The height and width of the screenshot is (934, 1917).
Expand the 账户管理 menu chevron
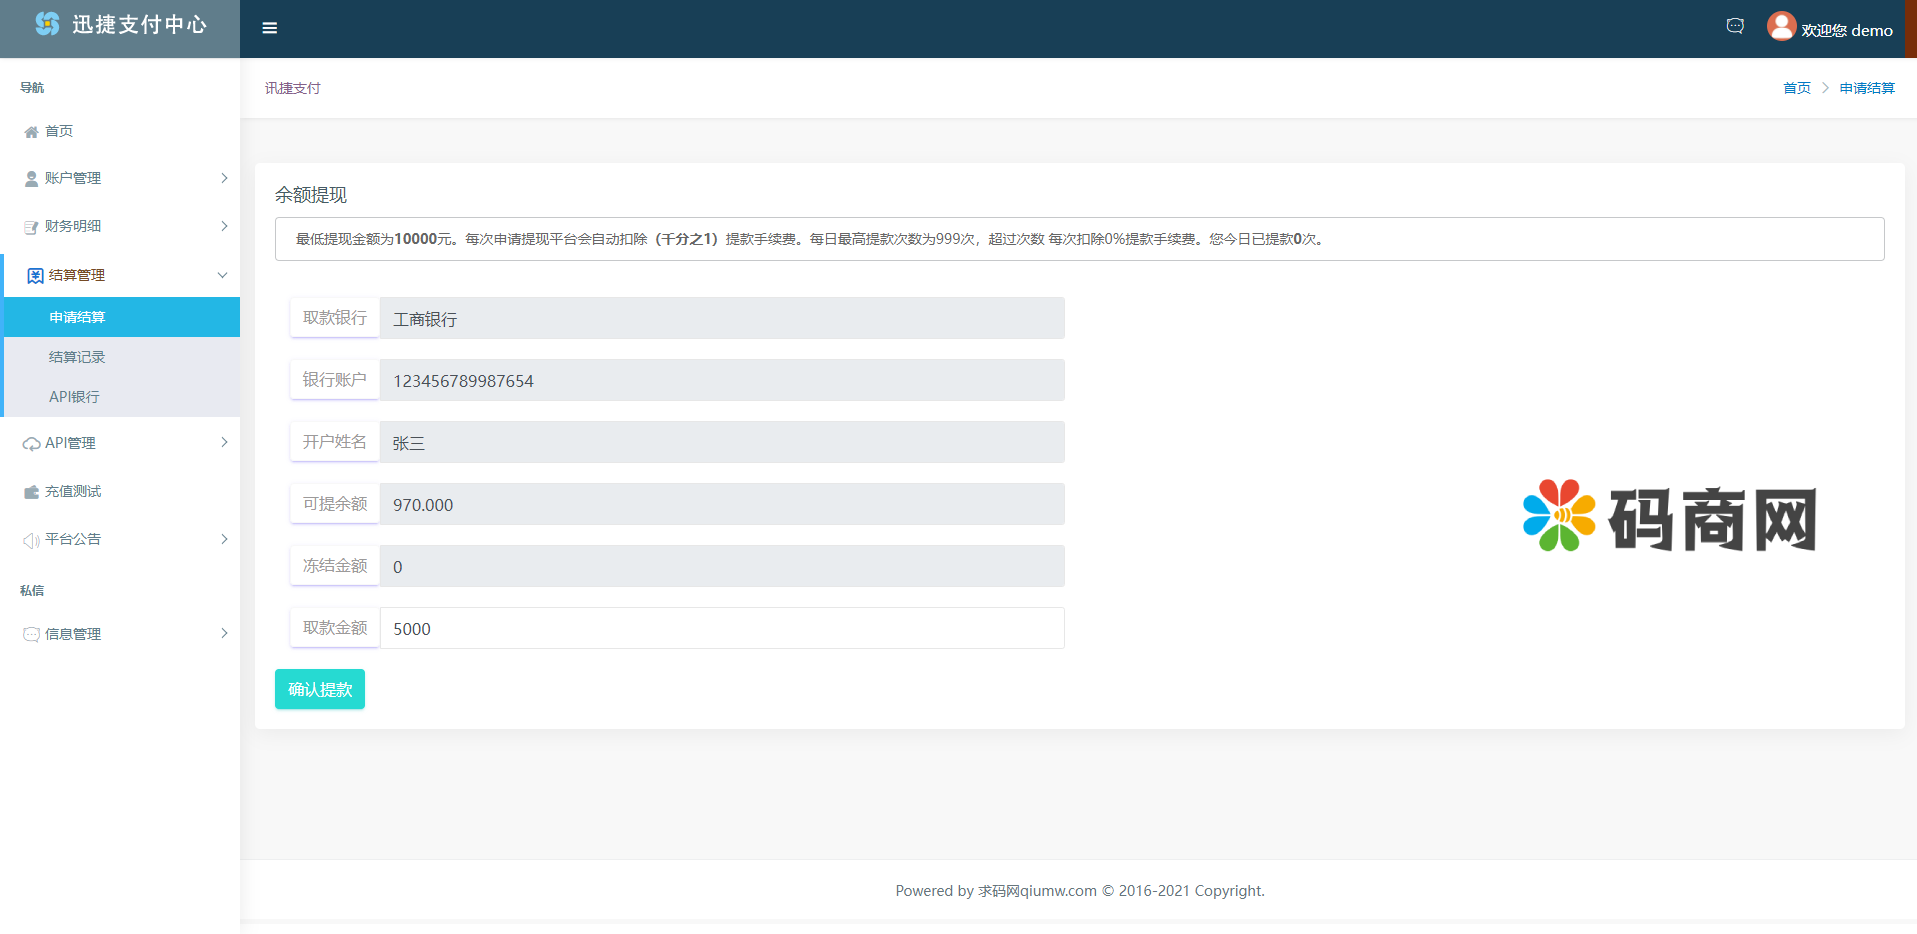click(224, 178)
